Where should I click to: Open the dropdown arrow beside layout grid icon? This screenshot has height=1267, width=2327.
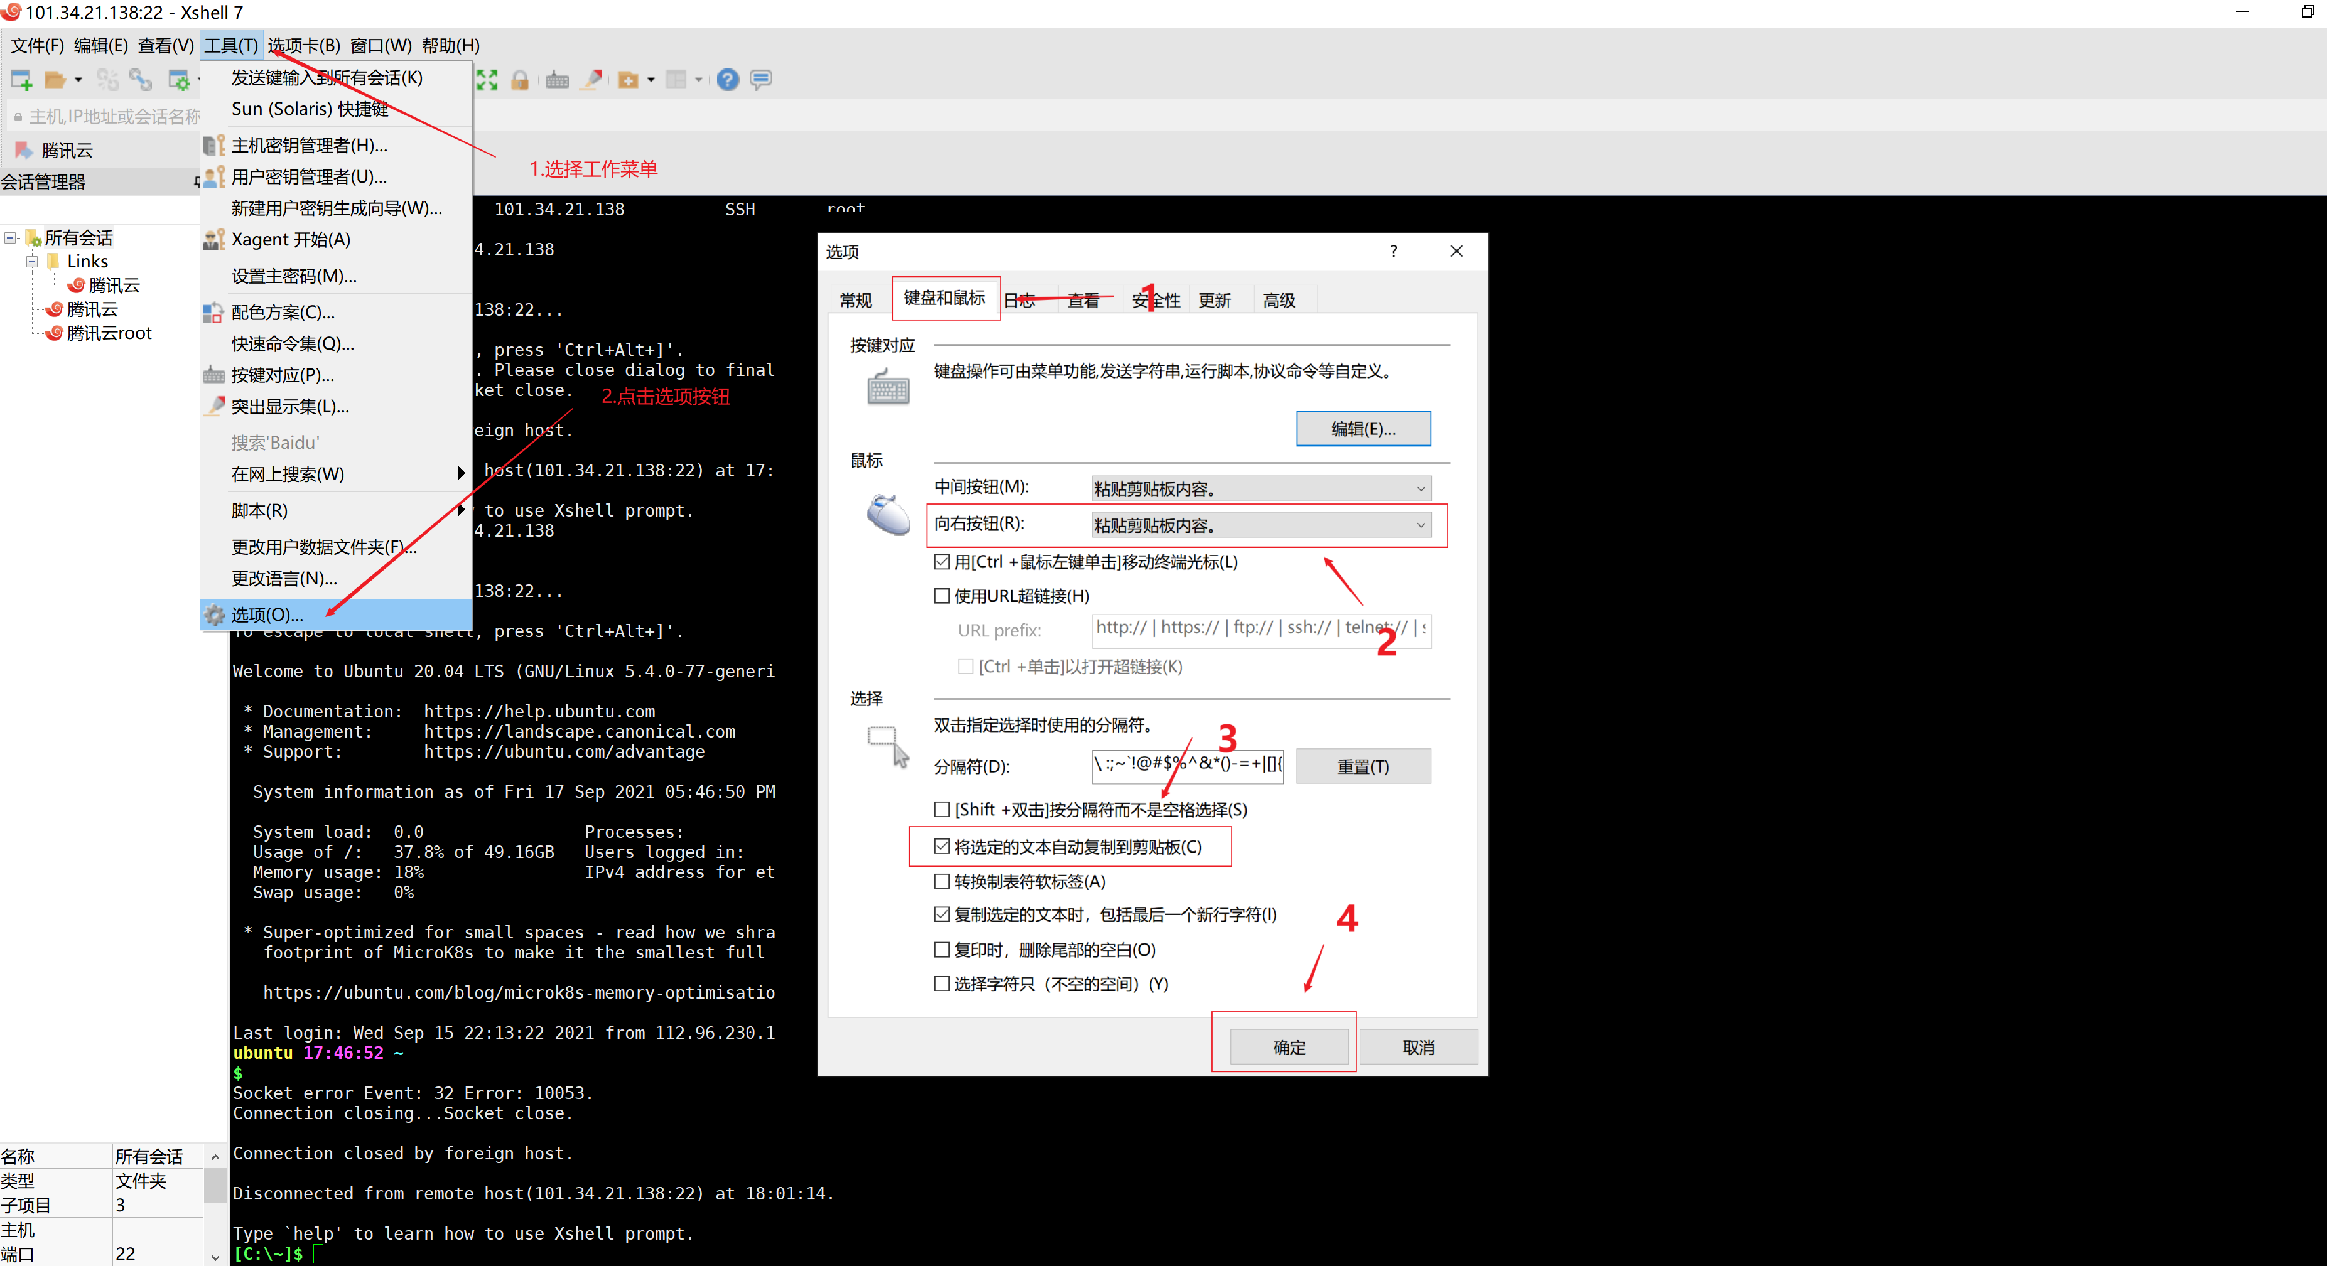point(699,80)
